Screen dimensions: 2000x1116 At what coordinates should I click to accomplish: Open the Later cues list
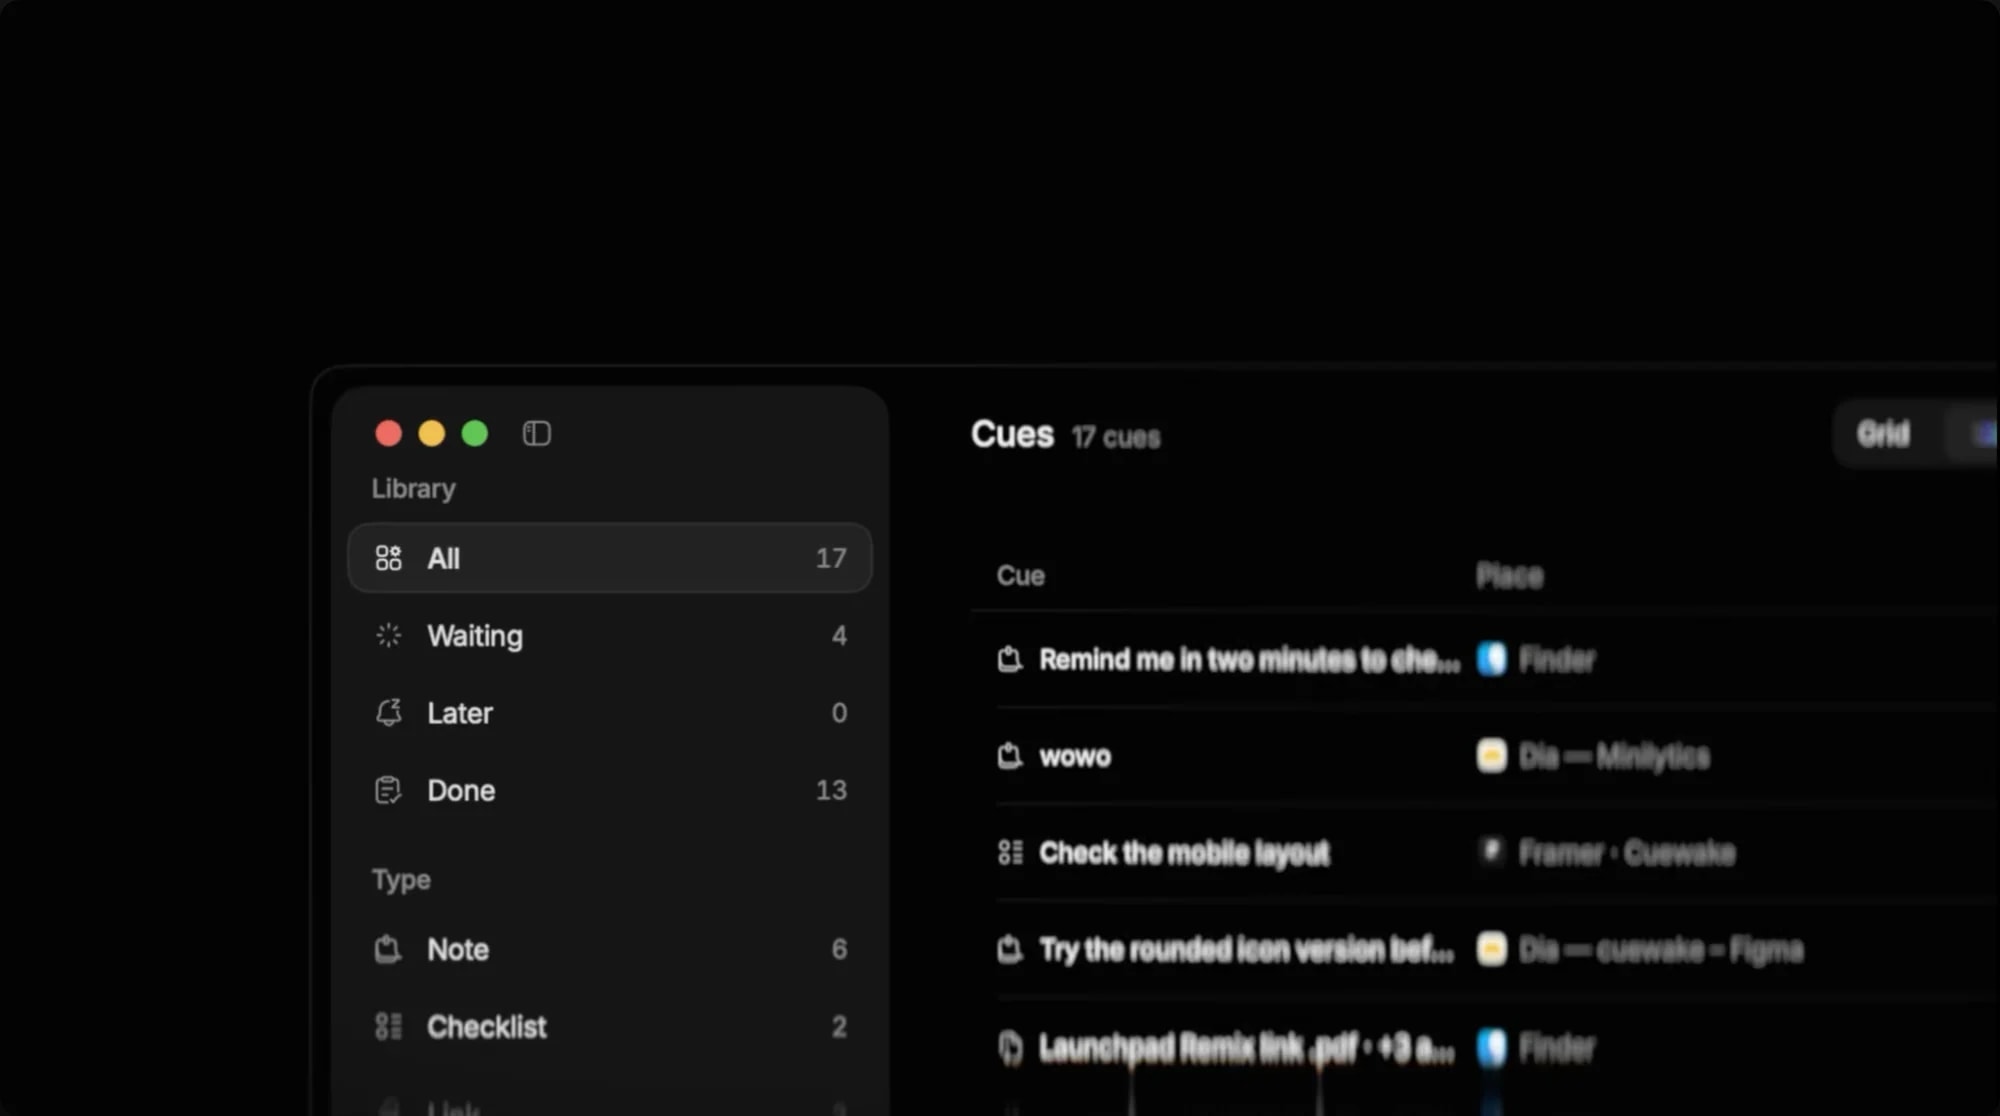(x=610, y=713)
